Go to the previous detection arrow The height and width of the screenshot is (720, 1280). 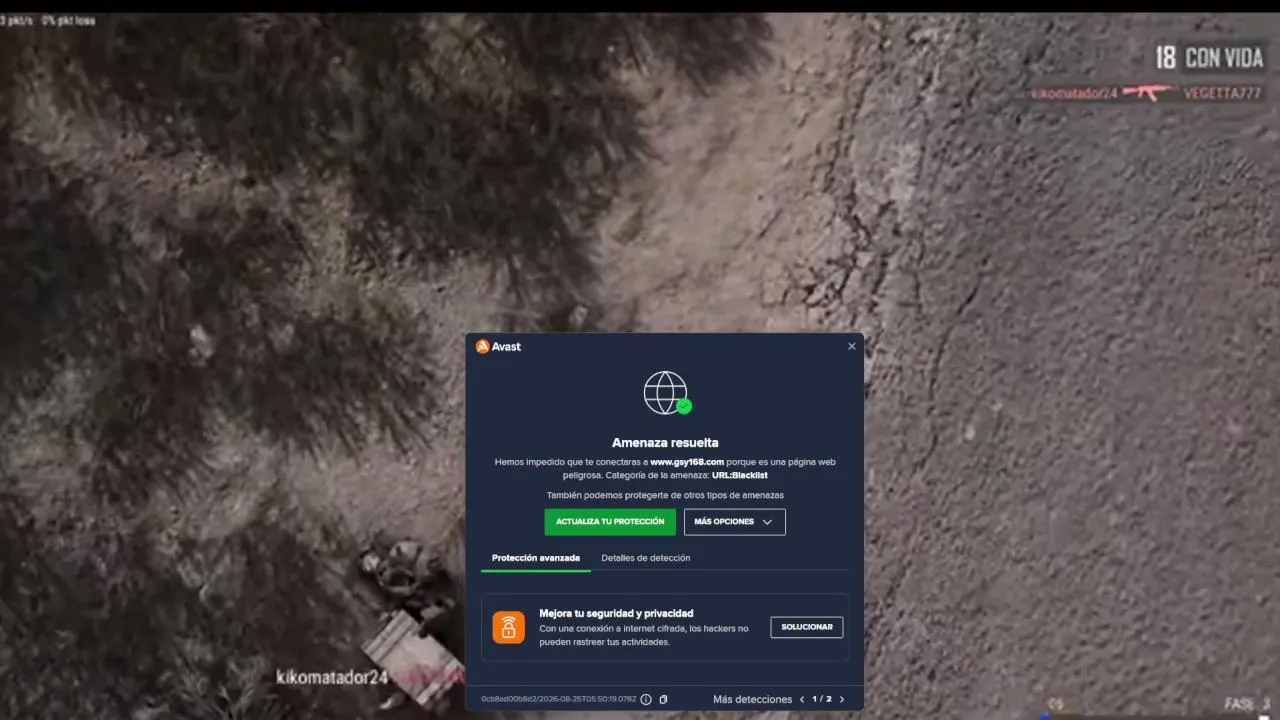click(x=802, y=700)
